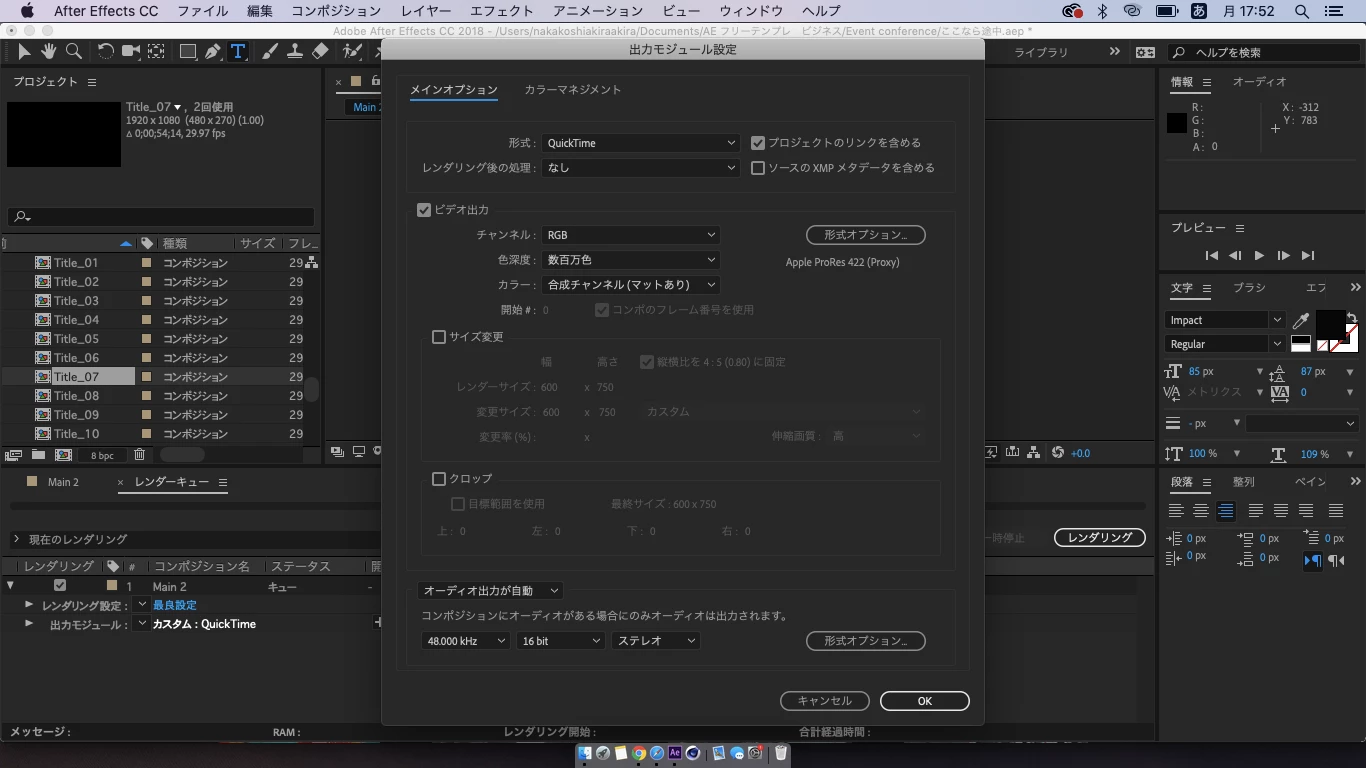Viewport: 1366px width, 768px height.
Task: Create a new folder in Project panel
Action: pos(38,455)
